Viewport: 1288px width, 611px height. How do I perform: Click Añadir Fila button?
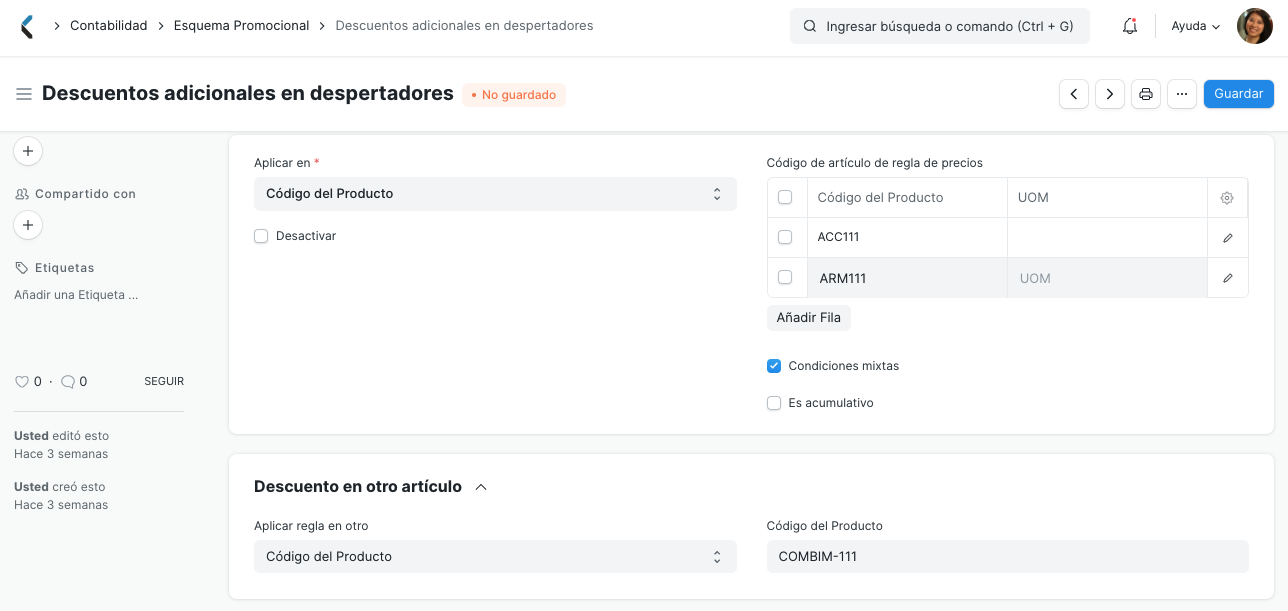click(809, 318)
